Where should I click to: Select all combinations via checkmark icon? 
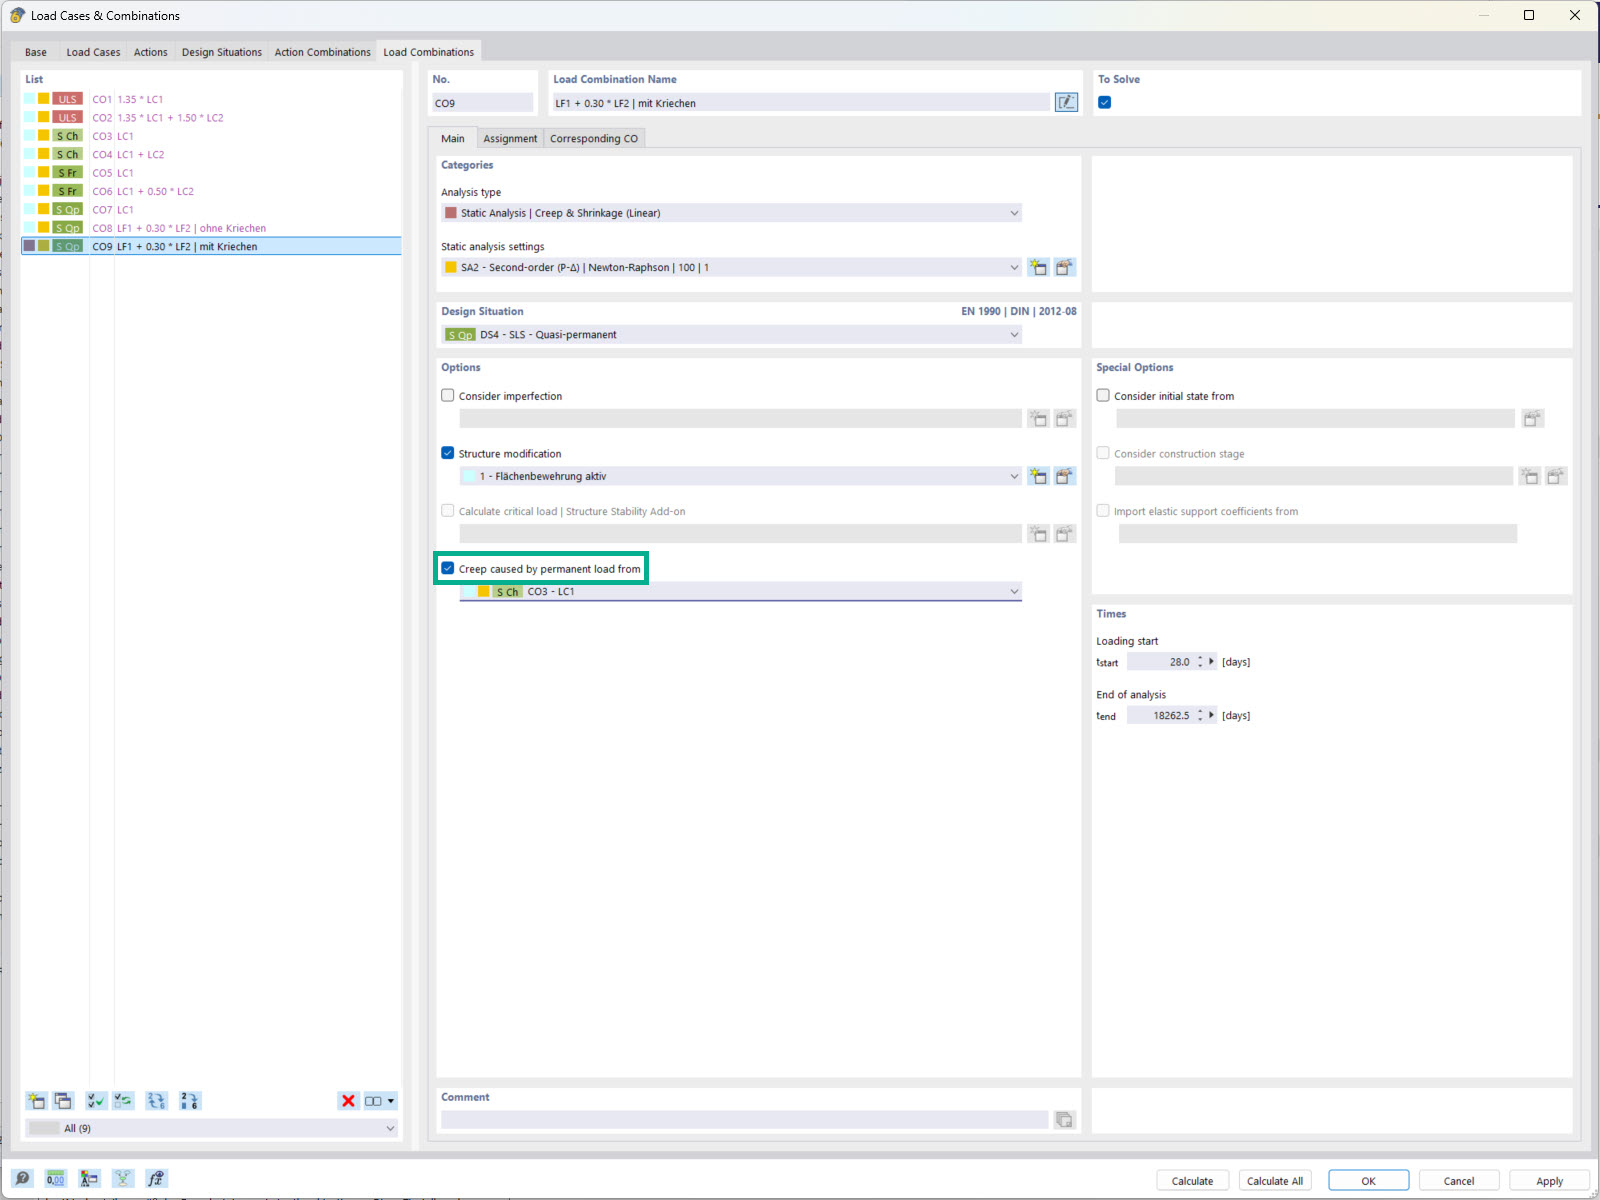(x=95, y=1100)
